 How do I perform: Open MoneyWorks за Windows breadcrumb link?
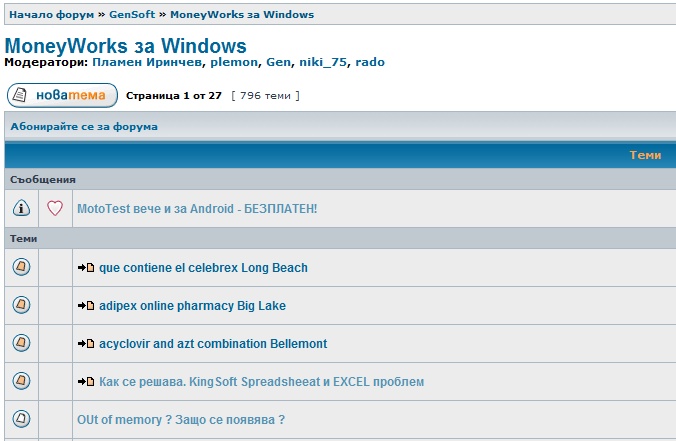point(242,15)
